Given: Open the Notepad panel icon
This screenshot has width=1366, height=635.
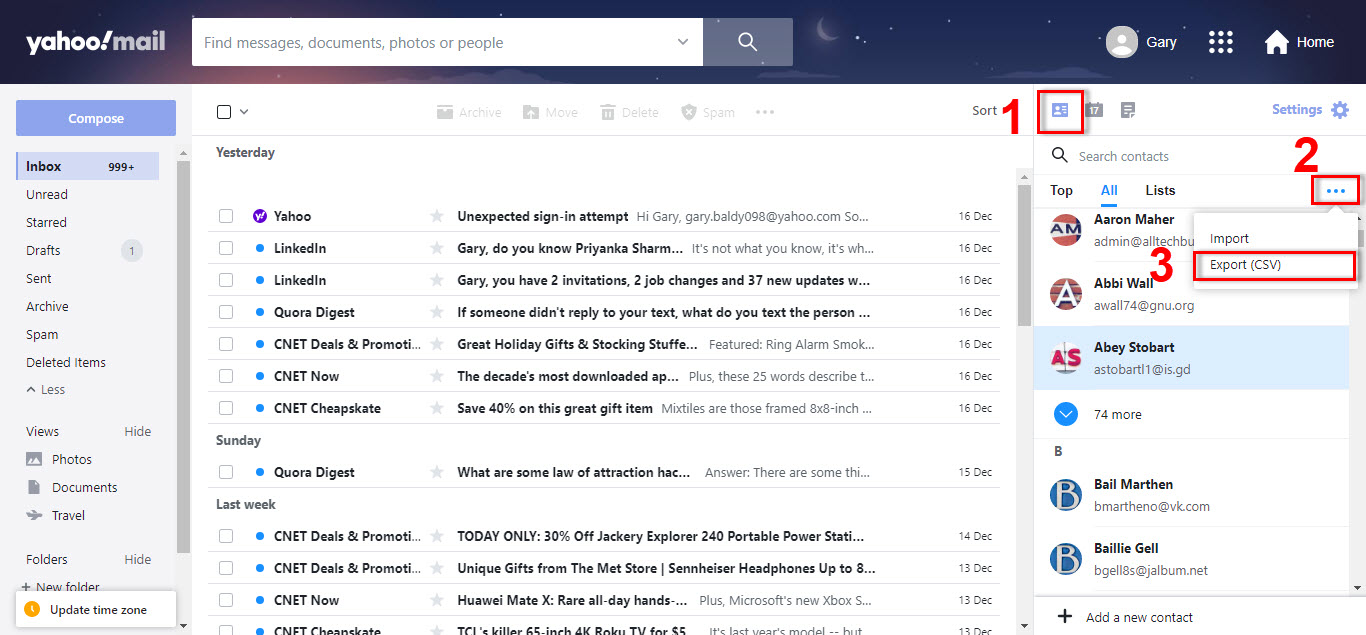Looking at the screenshot, I should [1128, 110].
